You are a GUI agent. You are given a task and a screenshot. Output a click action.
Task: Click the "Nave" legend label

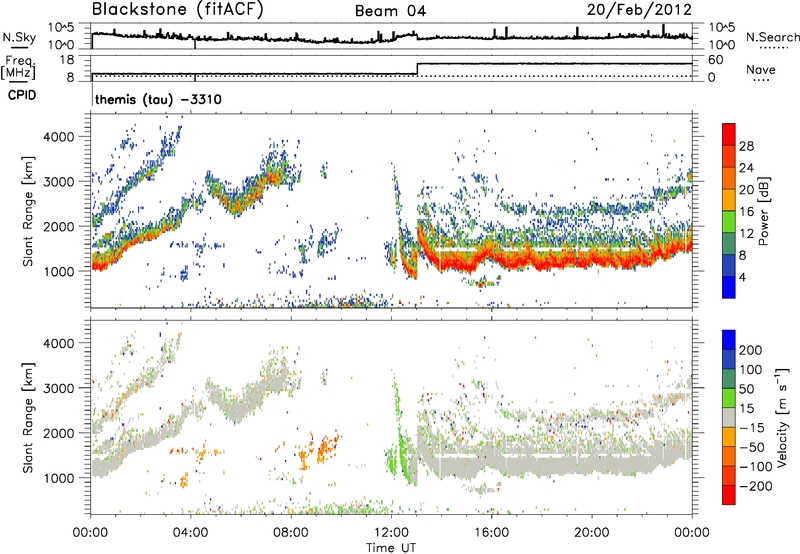pos(761,69)
